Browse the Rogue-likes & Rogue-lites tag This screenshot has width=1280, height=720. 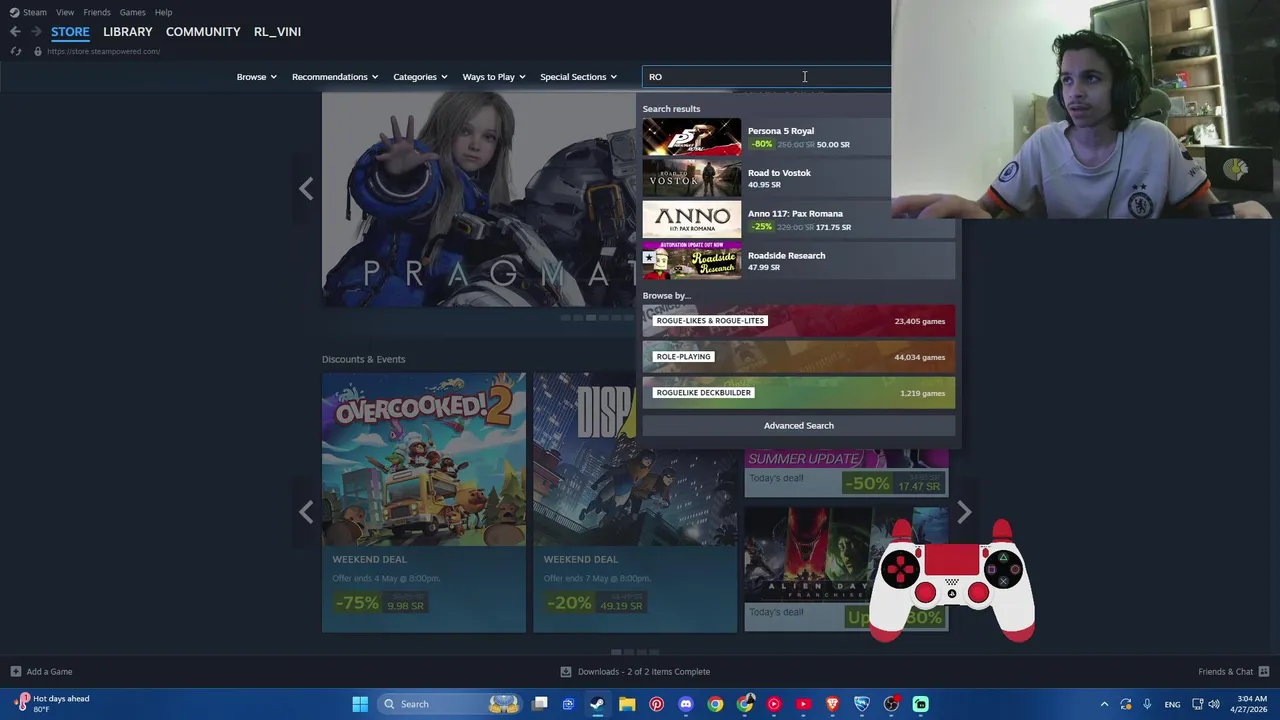[799, 321]
